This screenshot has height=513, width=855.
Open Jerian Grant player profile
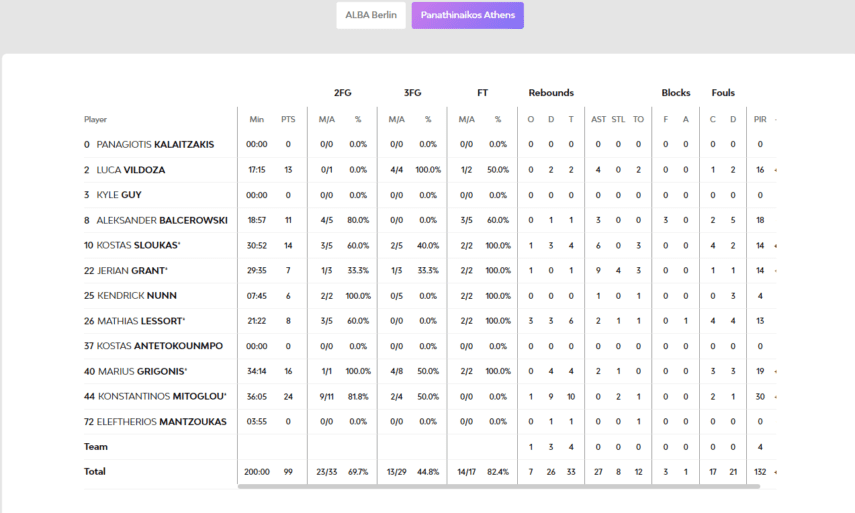pyautogui.click(x=131, y=271)
